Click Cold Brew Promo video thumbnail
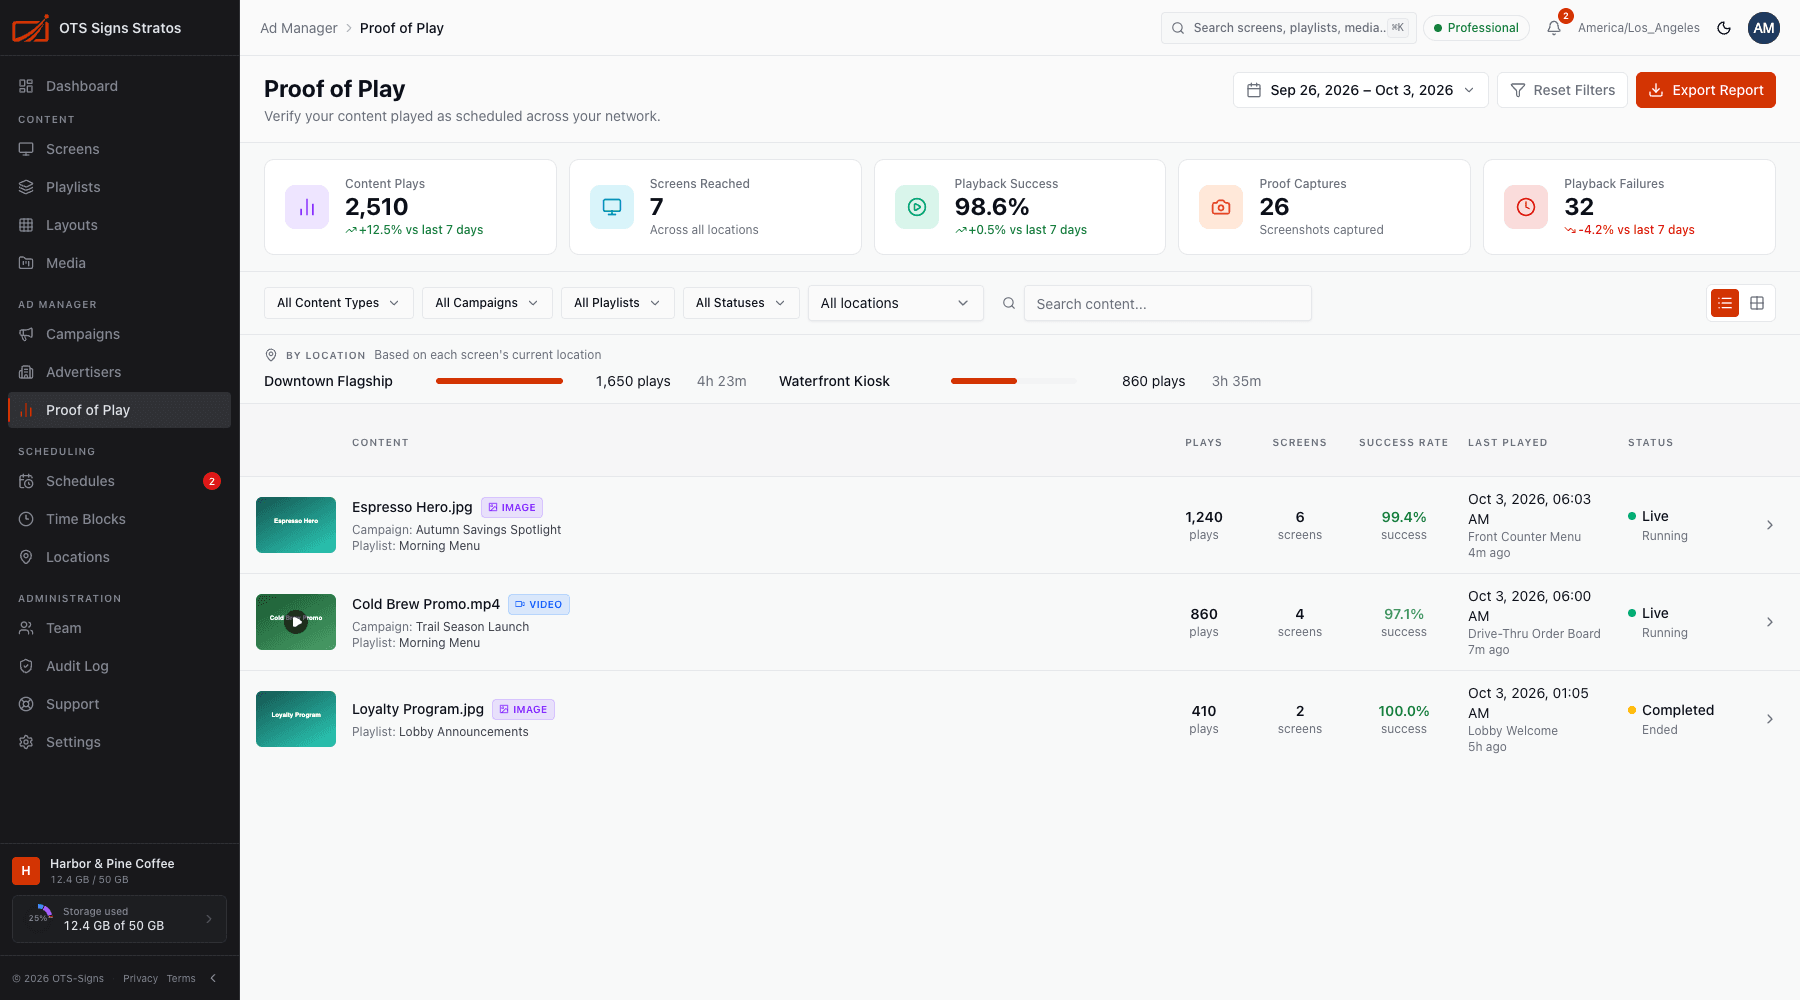Image resolution: width=1800 pixels, height=1000 pixels. tap(296, 622)
